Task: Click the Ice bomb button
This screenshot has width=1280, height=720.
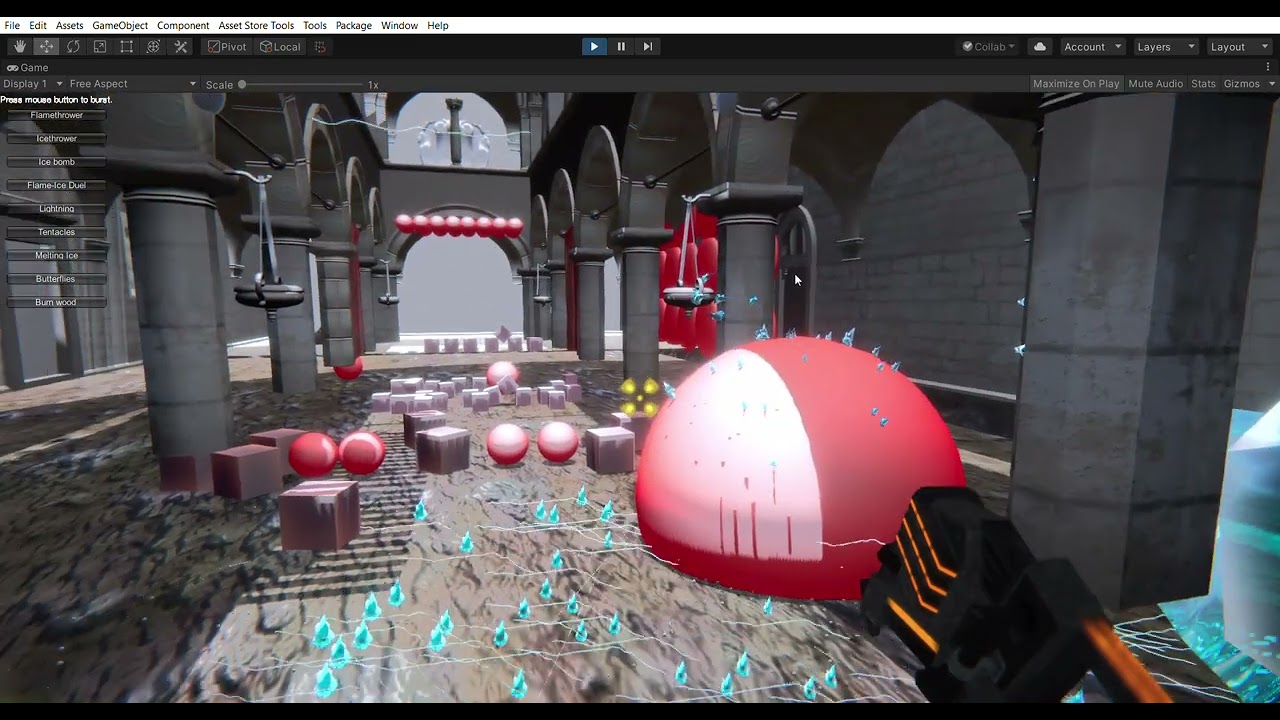Action: coord(57,162)
